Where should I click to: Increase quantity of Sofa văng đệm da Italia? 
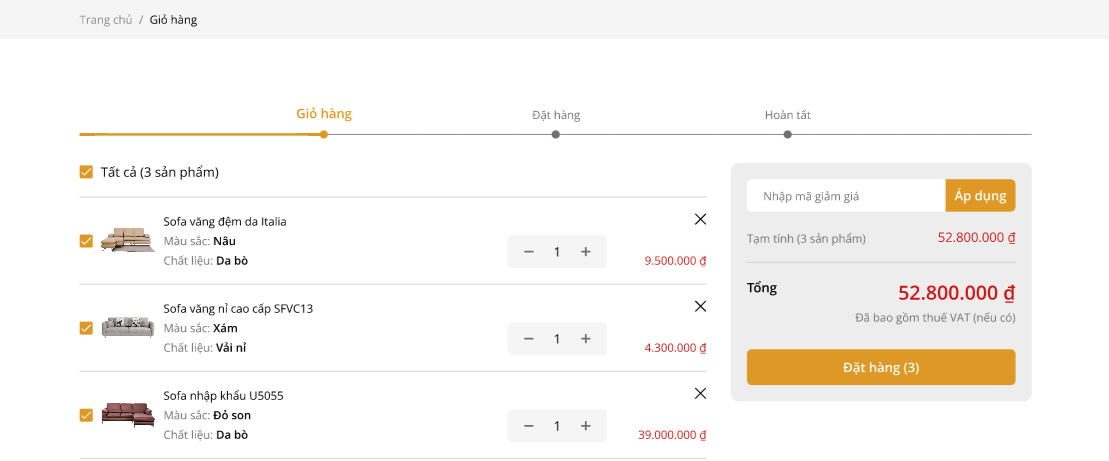tap(586, 252)
